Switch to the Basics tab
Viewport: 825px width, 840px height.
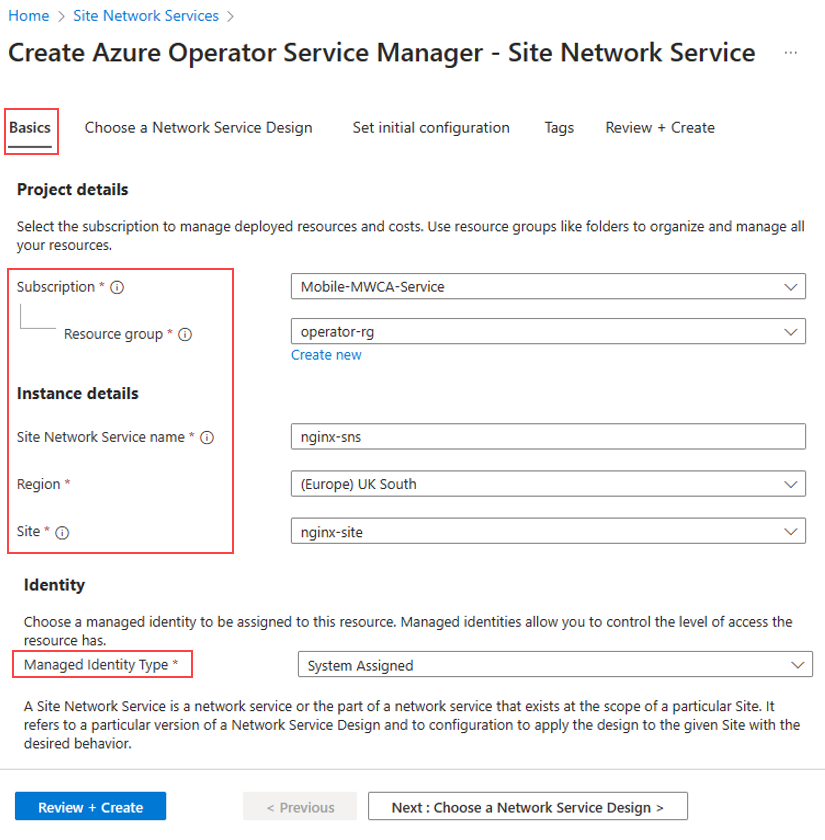click(x=30, y=128)
